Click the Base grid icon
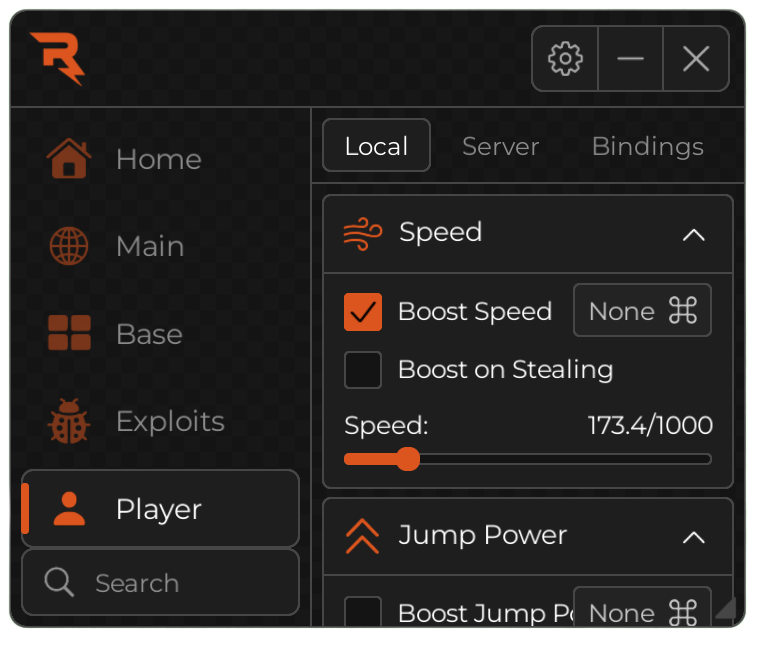 click(69, 333)
